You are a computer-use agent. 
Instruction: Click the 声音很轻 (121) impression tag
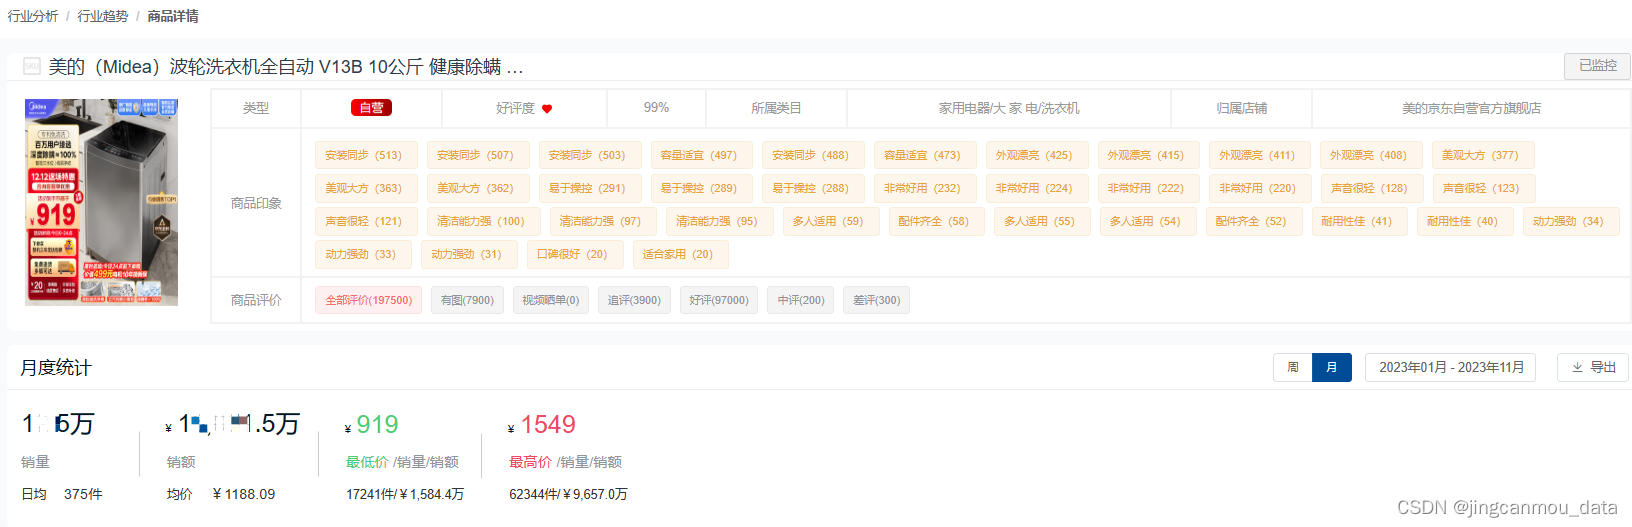tap(365, 221)
